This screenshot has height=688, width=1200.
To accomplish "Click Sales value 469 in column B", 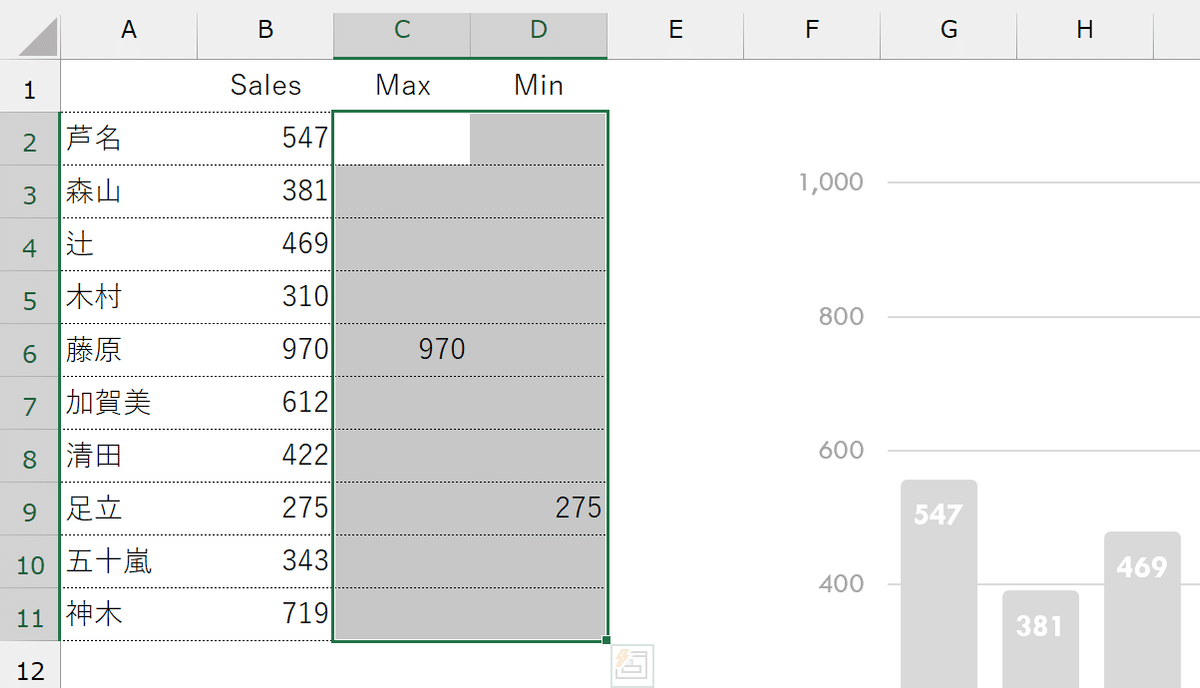I will point(265,244).
